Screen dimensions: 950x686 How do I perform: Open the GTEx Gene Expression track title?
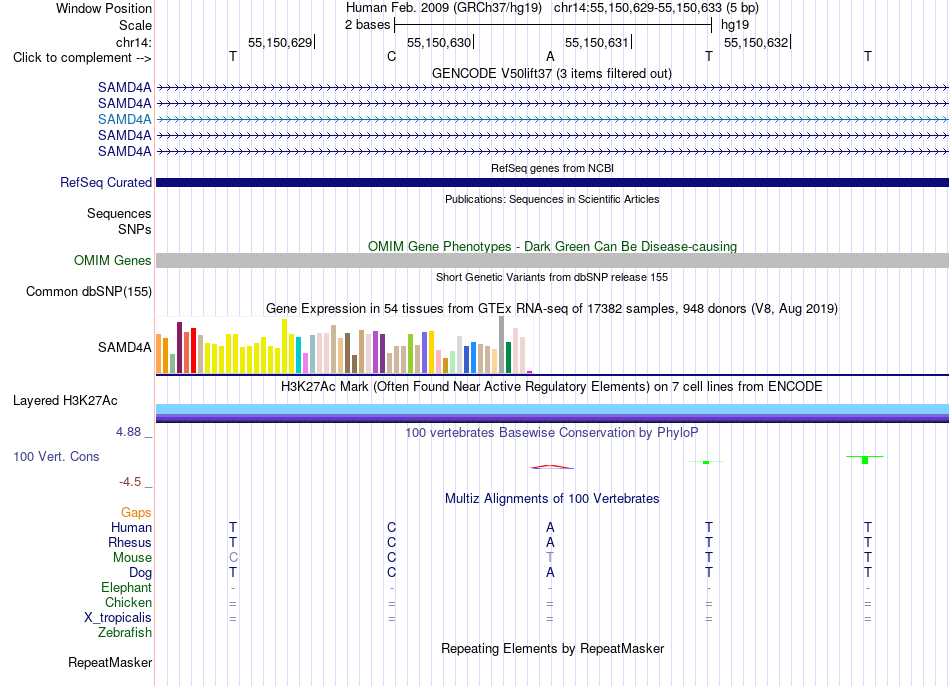coord(552,308)
